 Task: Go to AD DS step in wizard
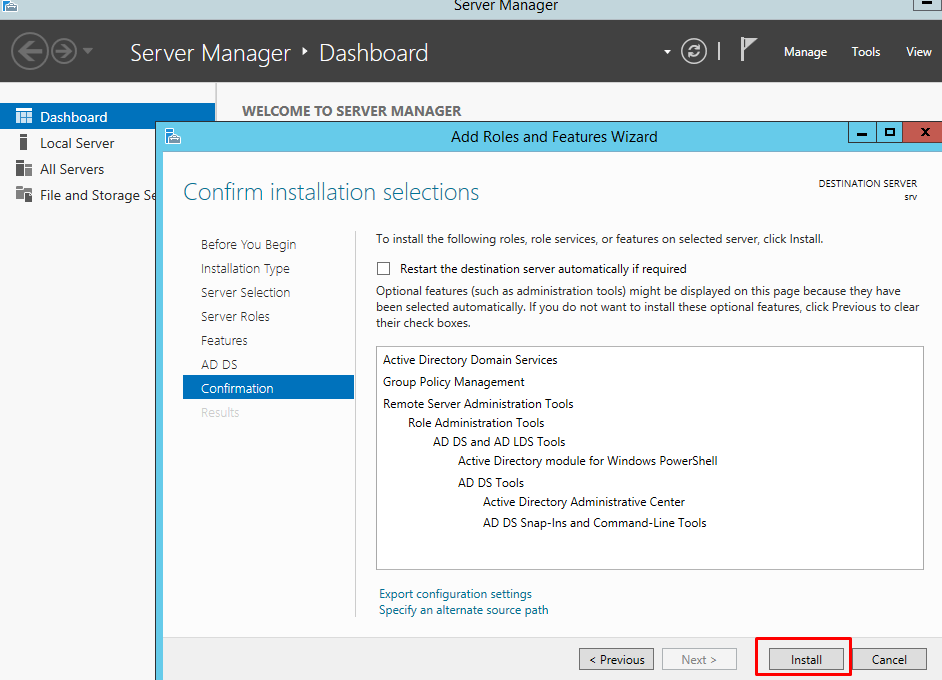click(219, 365)
